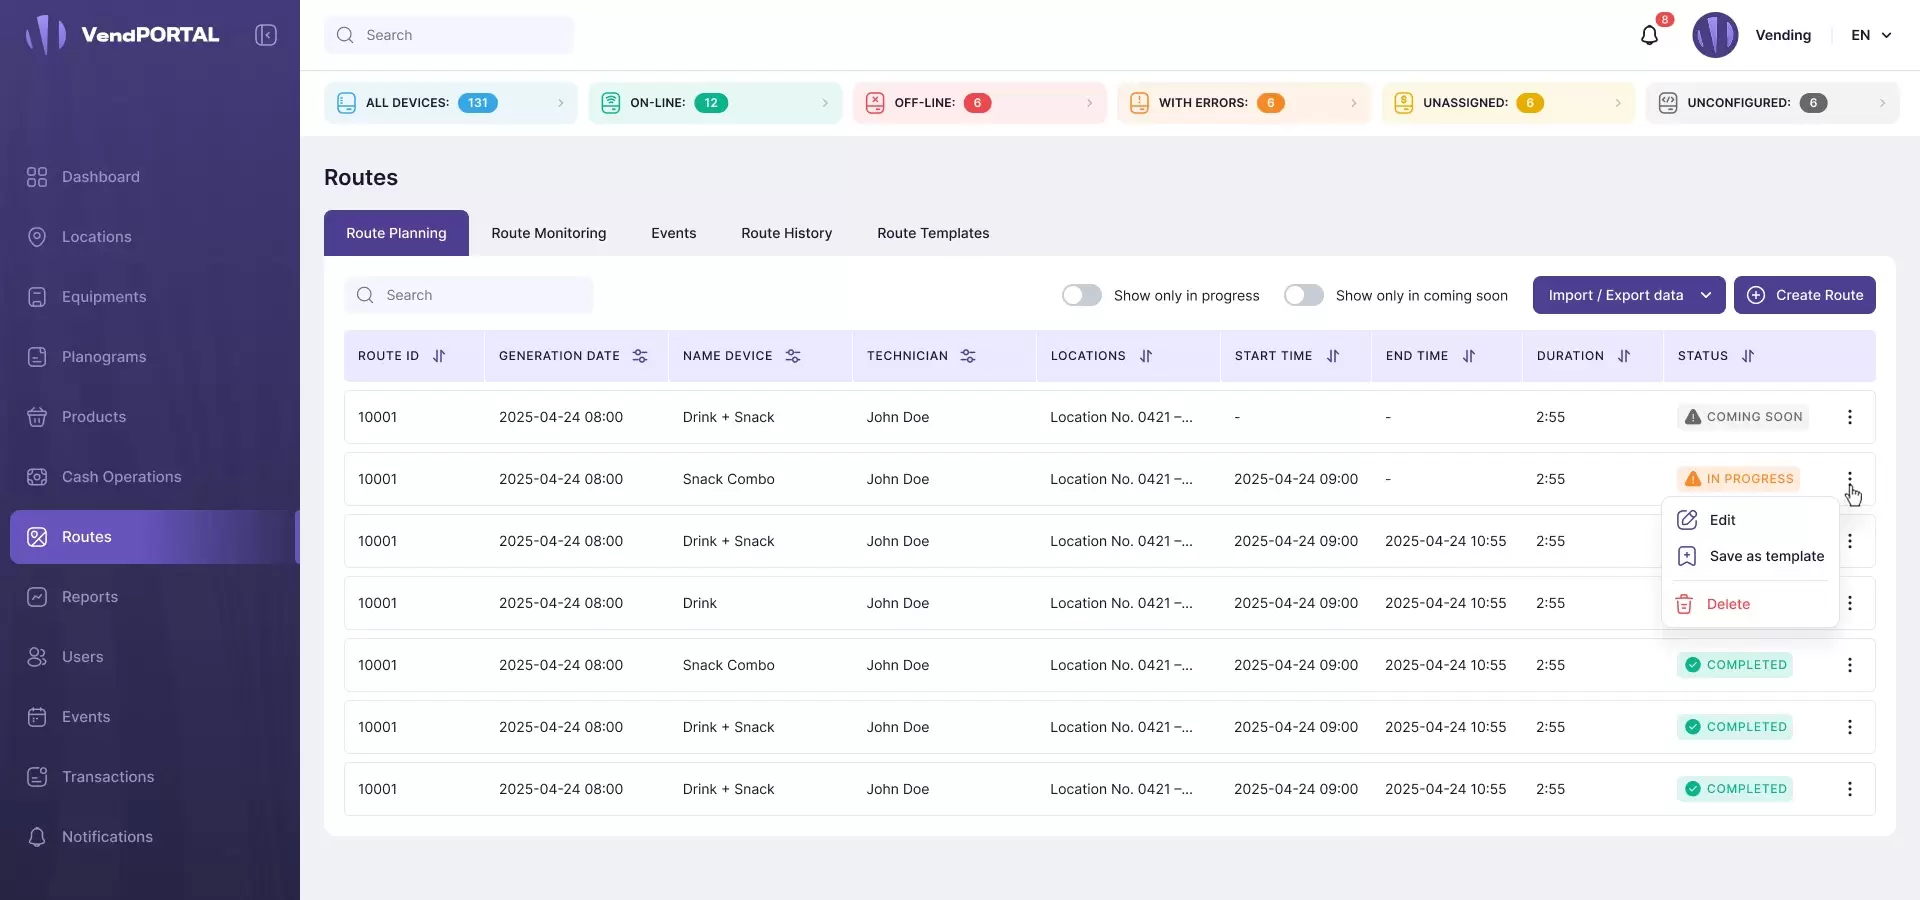
Task: Switch to Route Monitoring tab
Action: (548, 233)
